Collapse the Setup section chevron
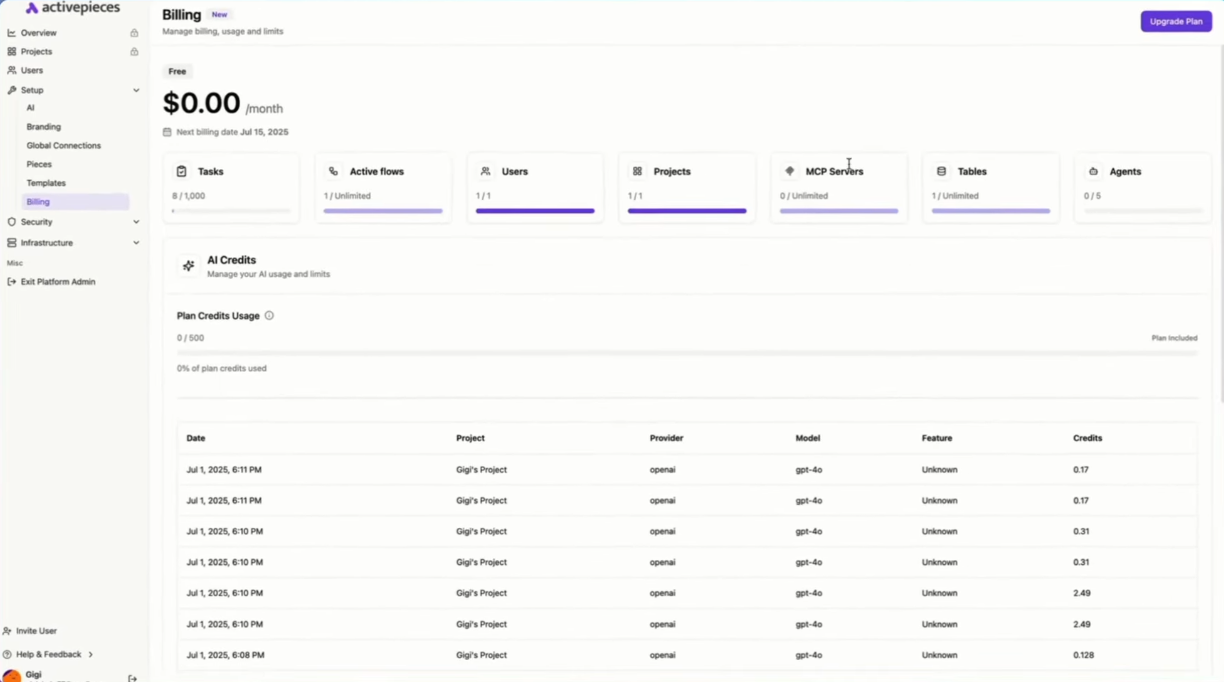This screenshot has height=682, width=1224. 136,90
